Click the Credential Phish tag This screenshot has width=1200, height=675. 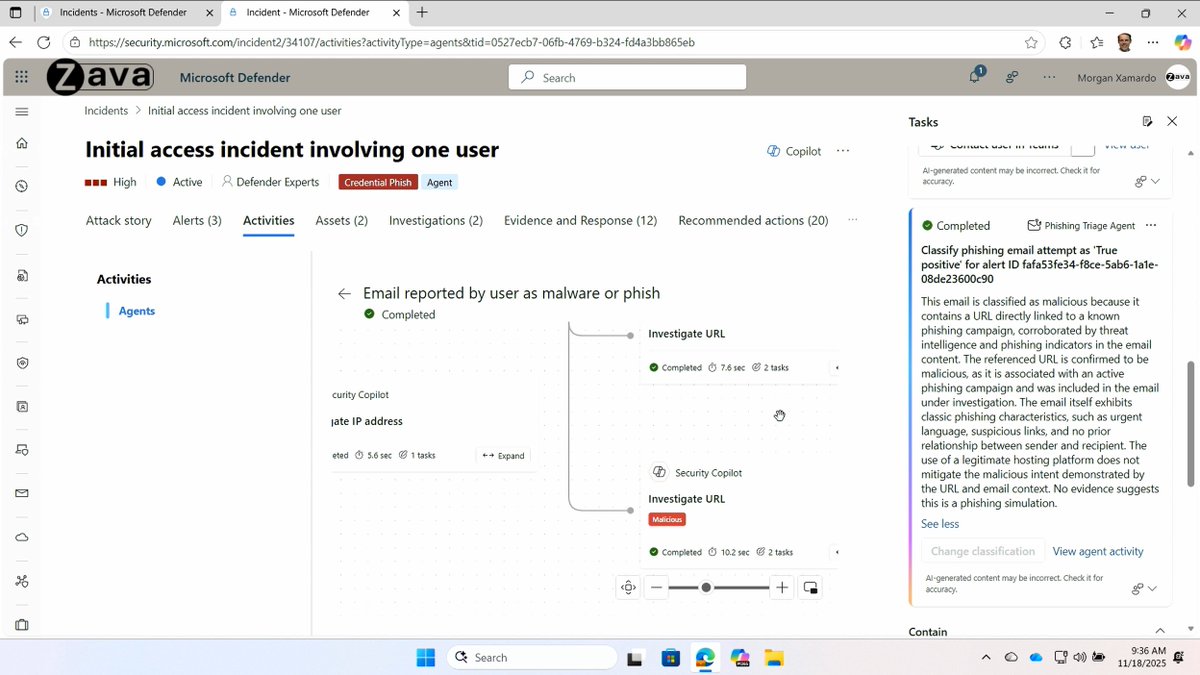(378, 182)
